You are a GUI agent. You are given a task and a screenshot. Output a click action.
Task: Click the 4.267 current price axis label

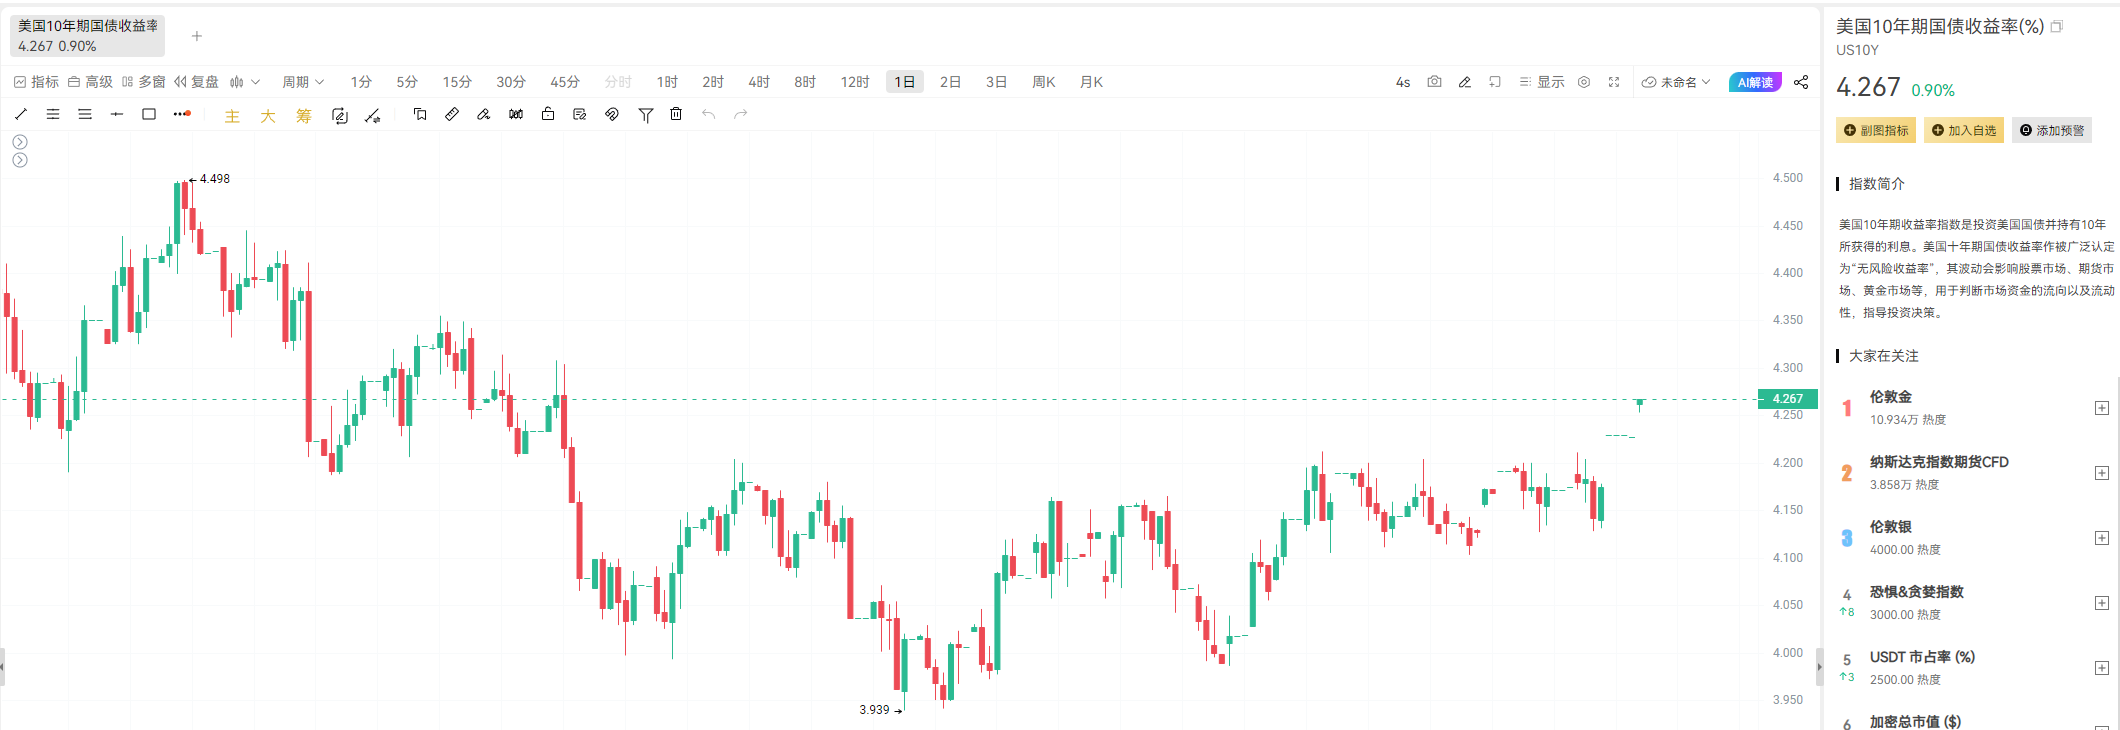[x=1787, y=398]
